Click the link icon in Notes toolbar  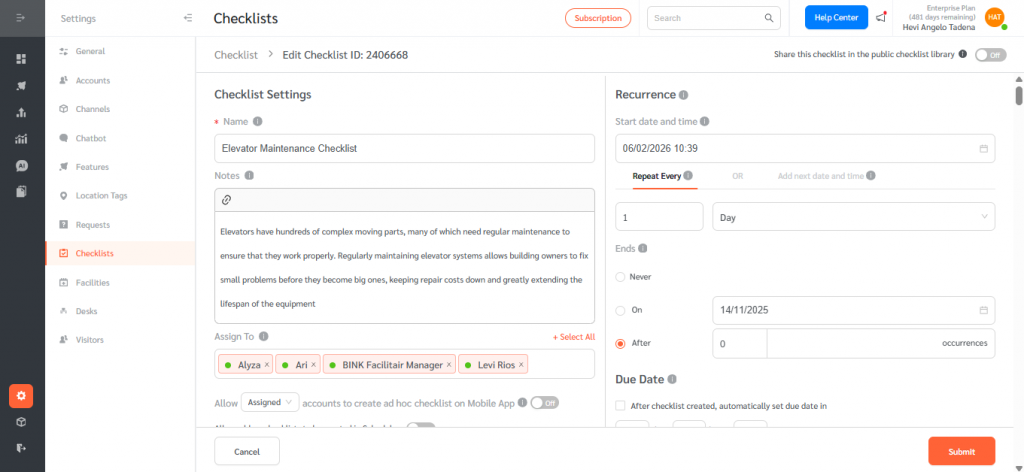tap(226, 200)
